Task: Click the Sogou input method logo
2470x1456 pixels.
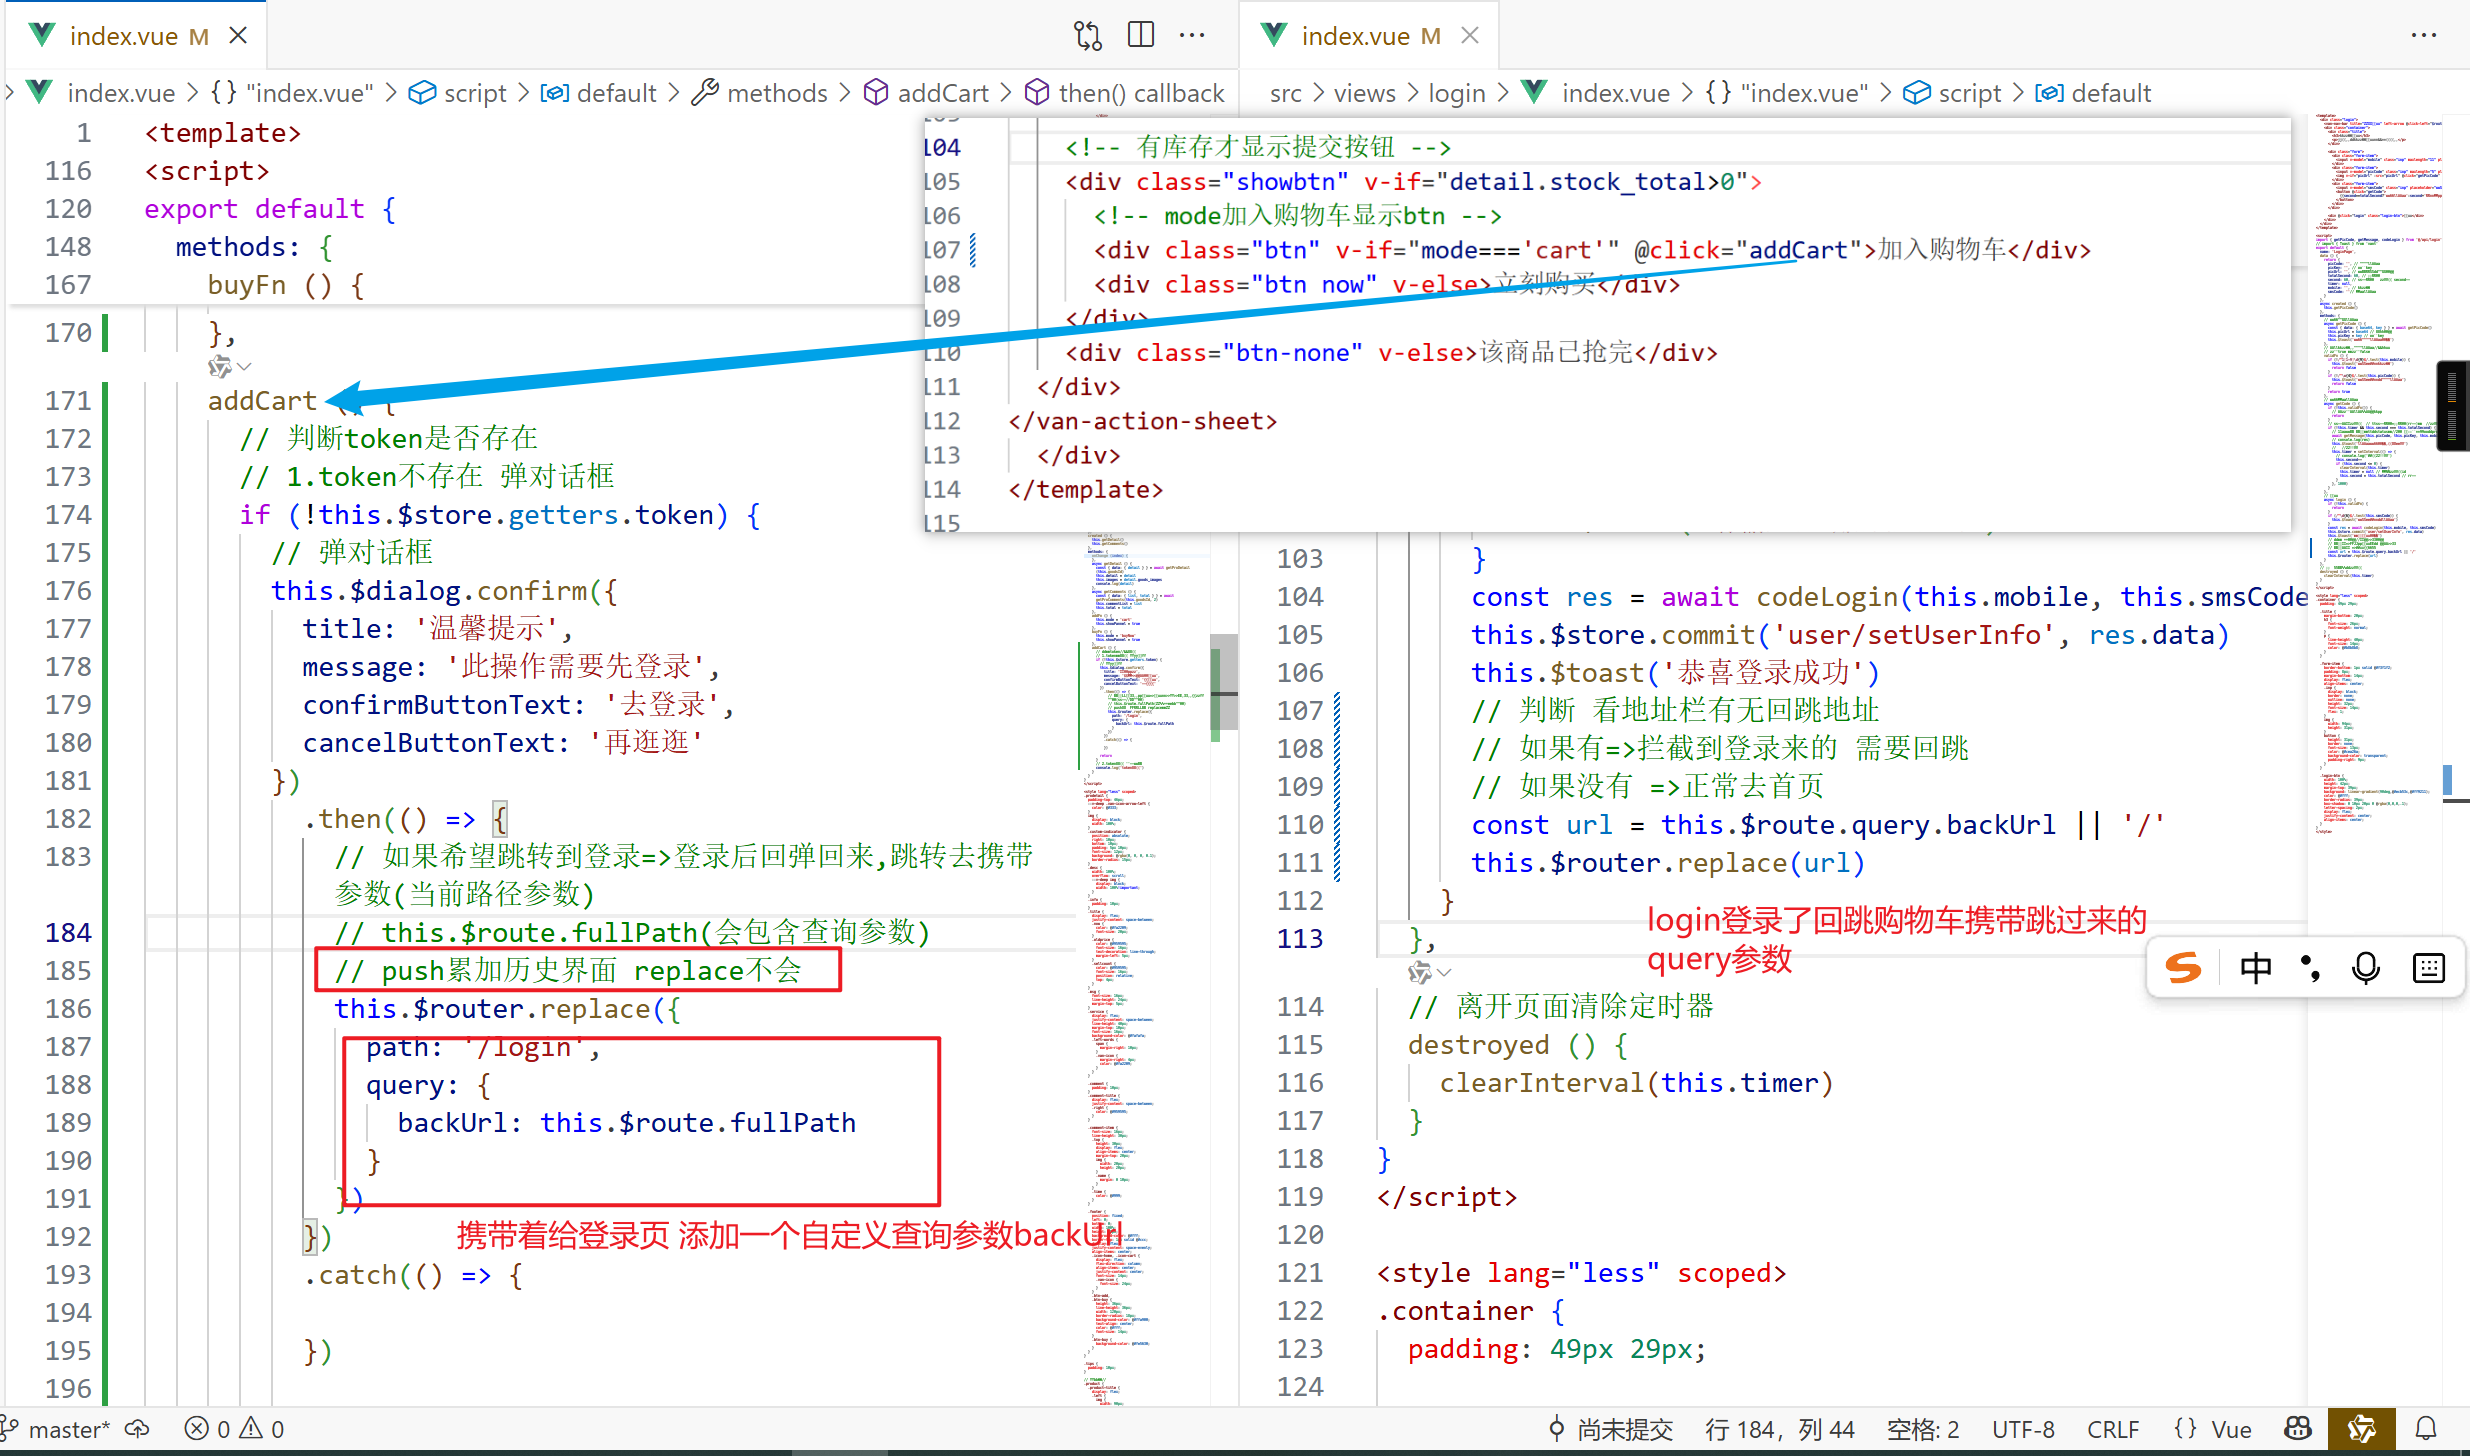Action: click(x=2183, y=968)
